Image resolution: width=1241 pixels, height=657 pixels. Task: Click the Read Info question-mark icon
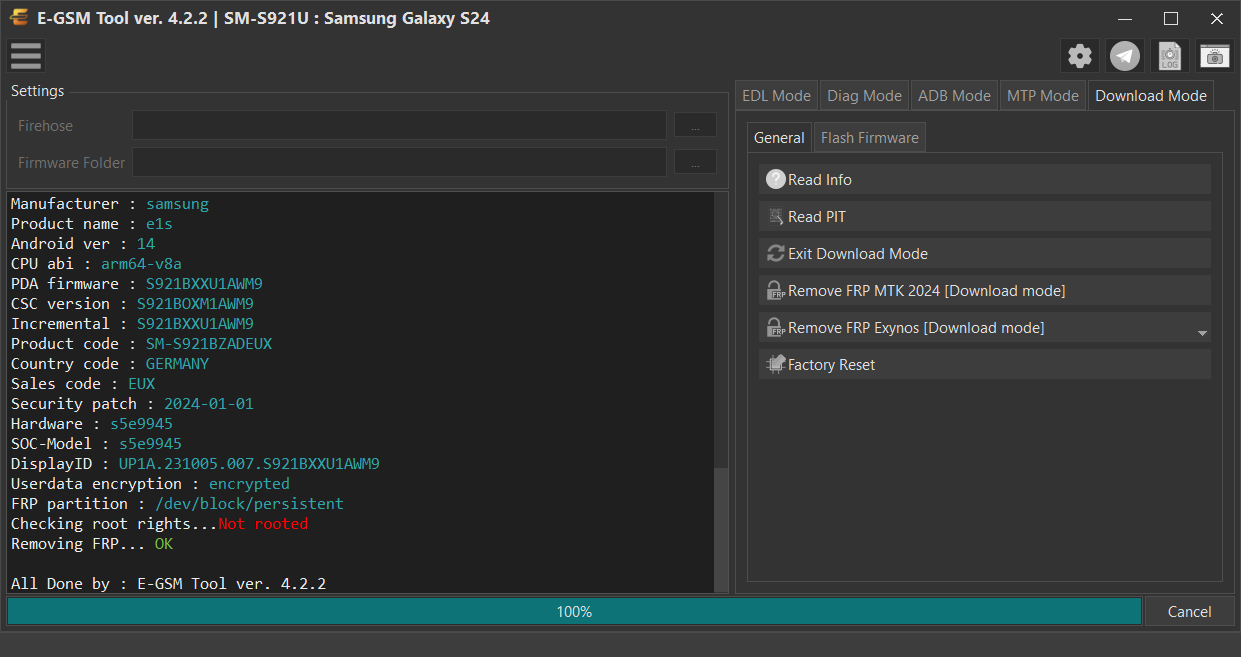pyautogui.click(x=776, y=180)
